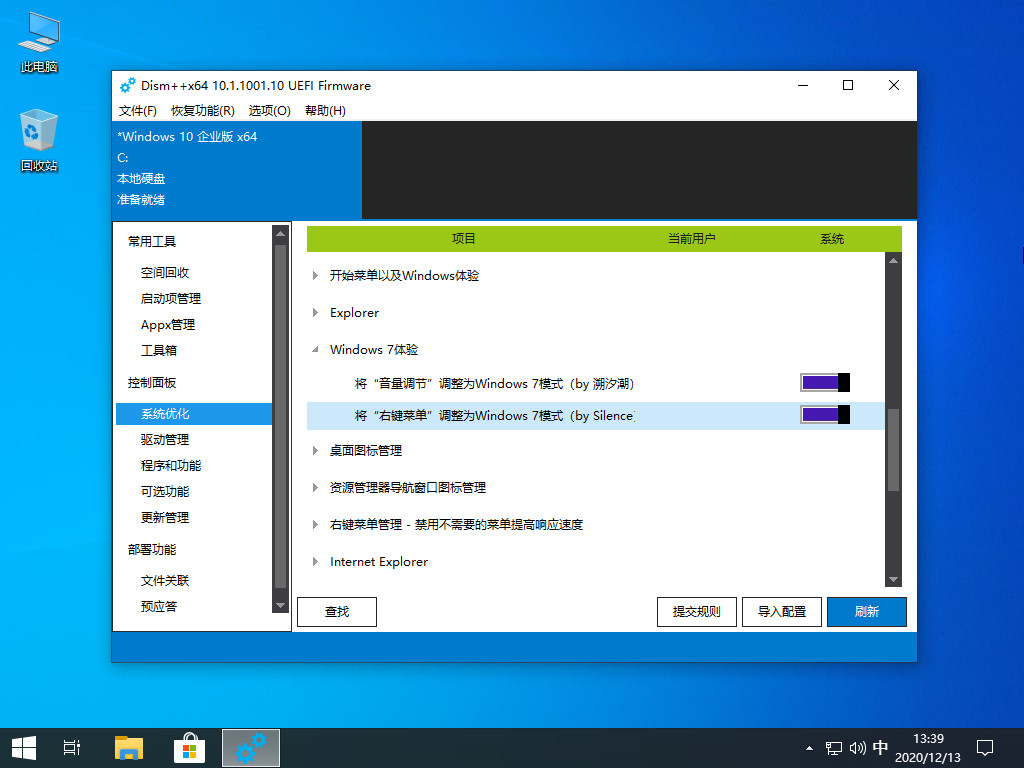
Task: Click the 导入配置 button
Action: (x=781, y=611)
